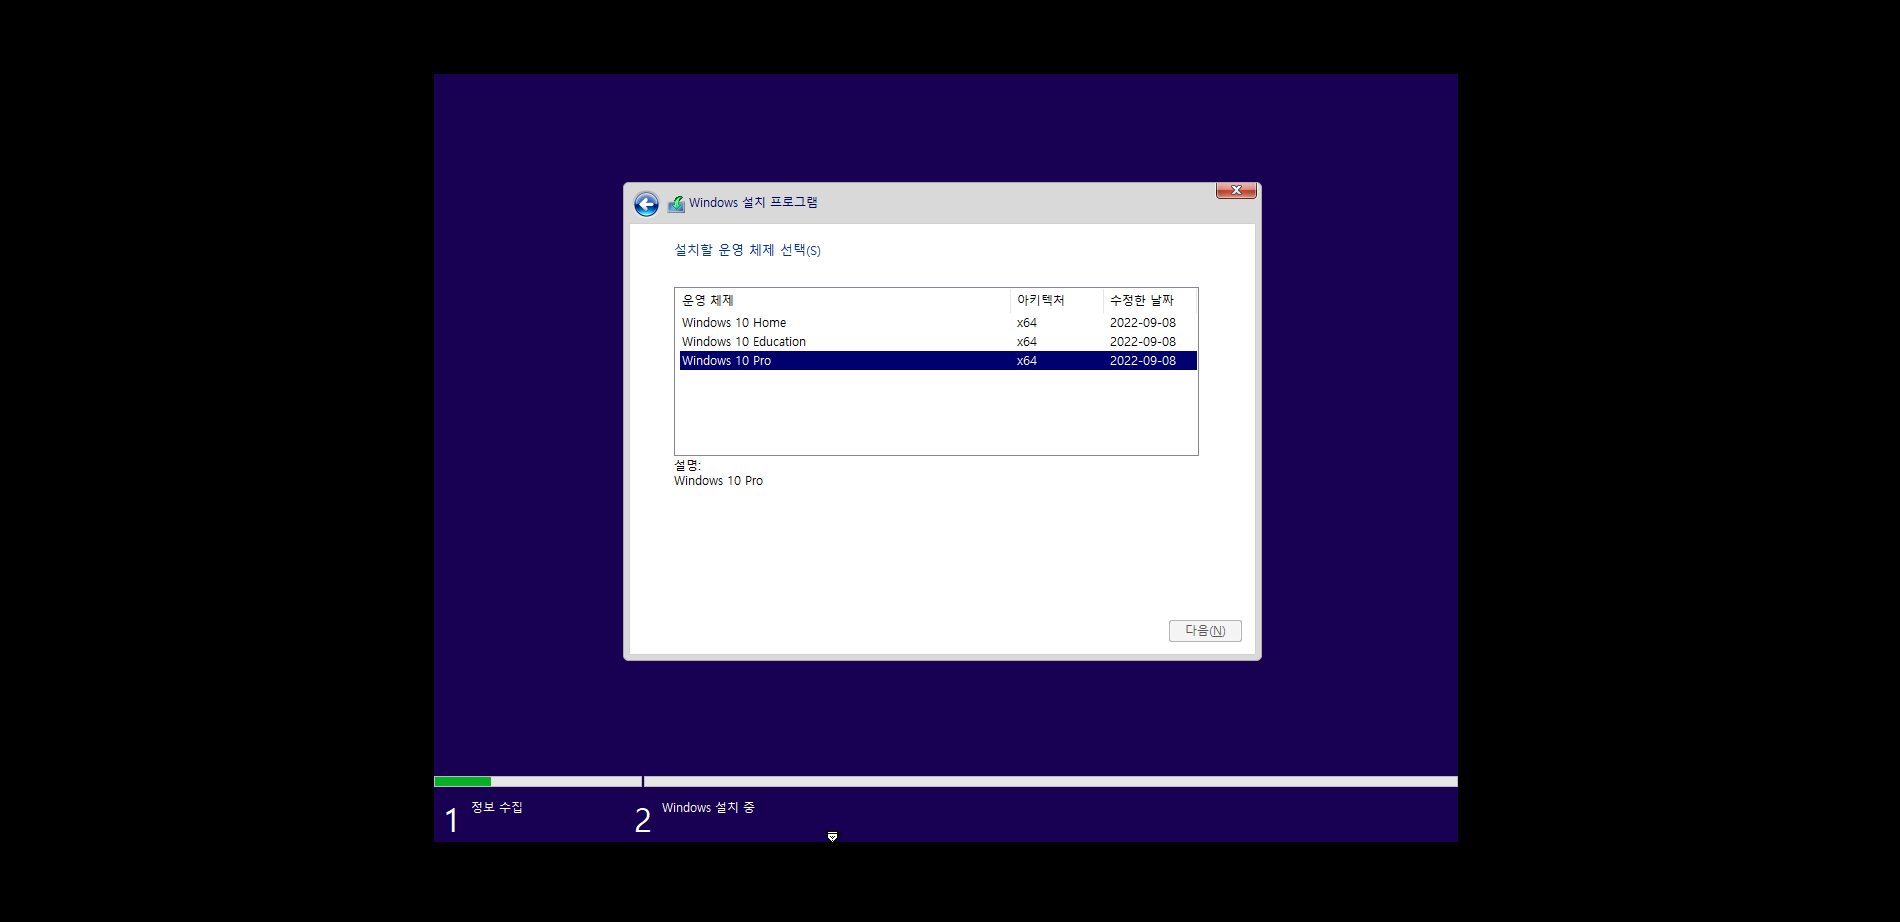Click 2022-09-08 date in Windows 10 Pro row

(1143, 361)
